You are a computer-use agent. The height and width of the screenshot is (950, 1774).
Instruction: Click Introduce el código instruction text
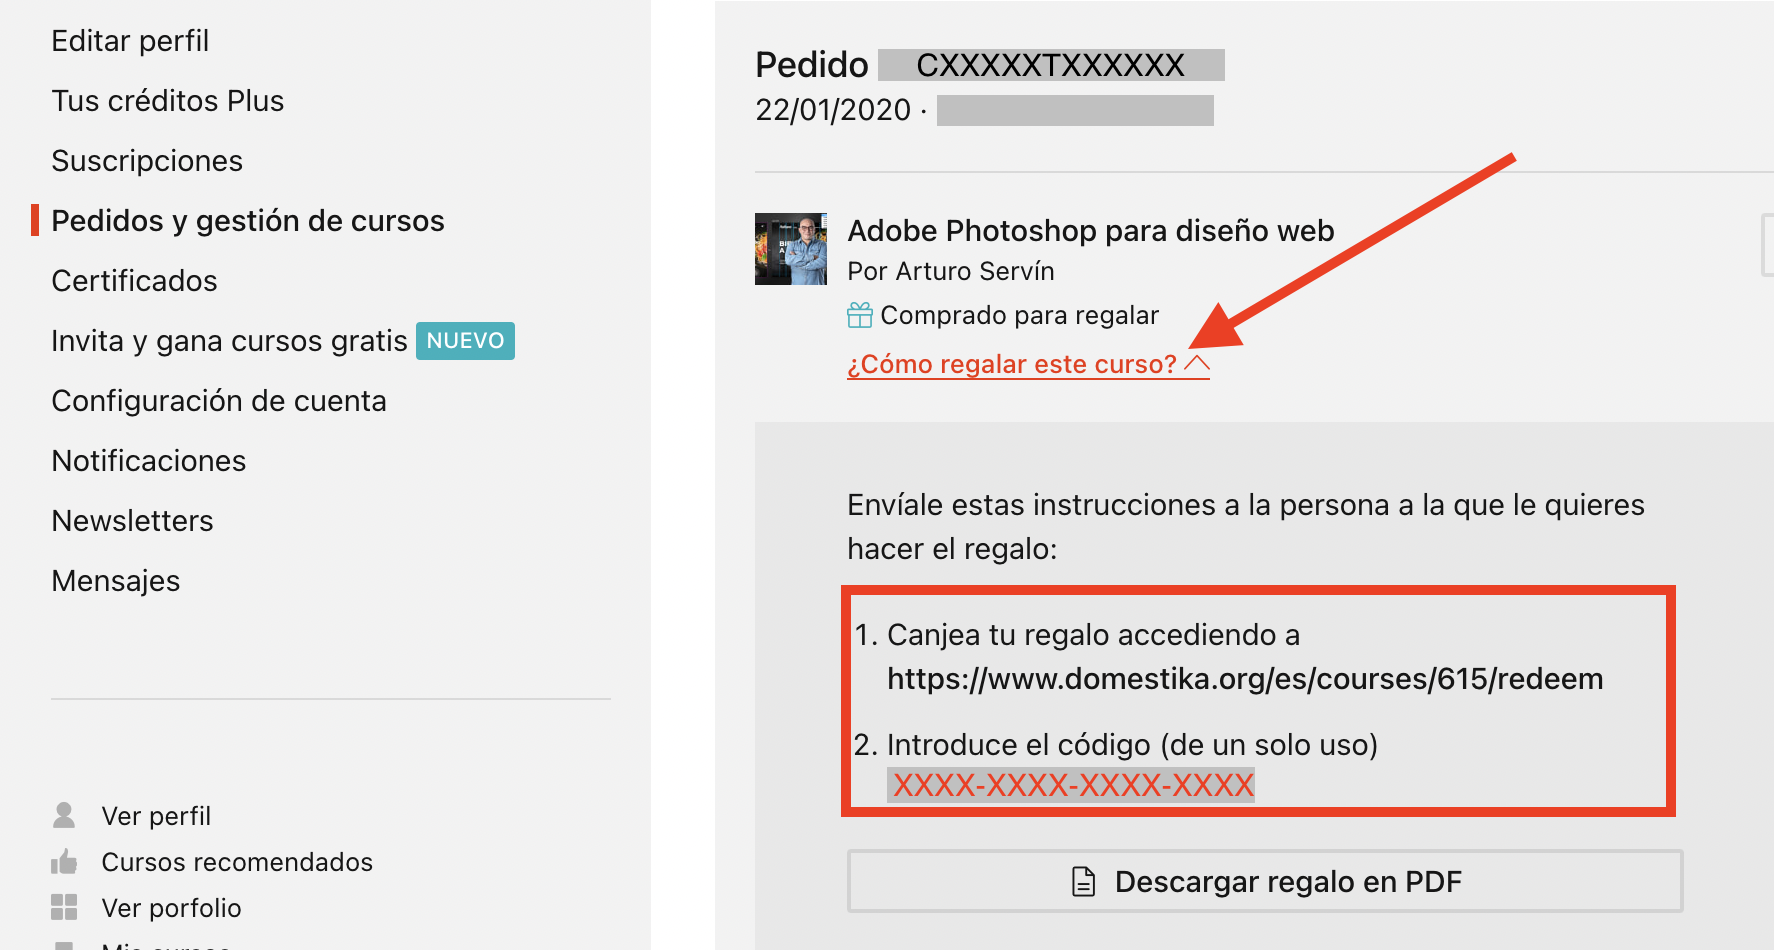click(1132, 745)
